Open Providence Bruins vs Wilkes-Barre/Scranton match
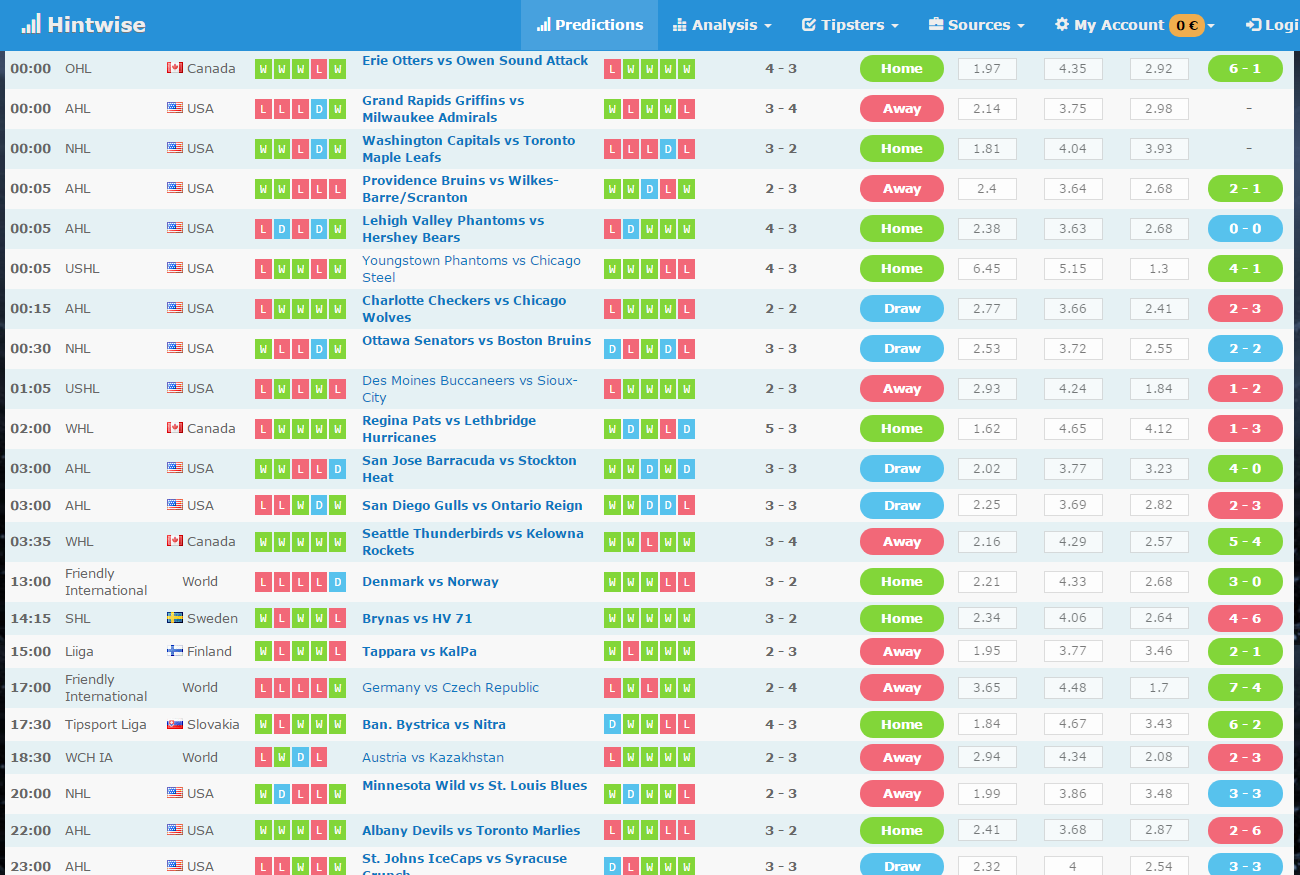Viewport: 1300px width, 875px height. point(460,189)
